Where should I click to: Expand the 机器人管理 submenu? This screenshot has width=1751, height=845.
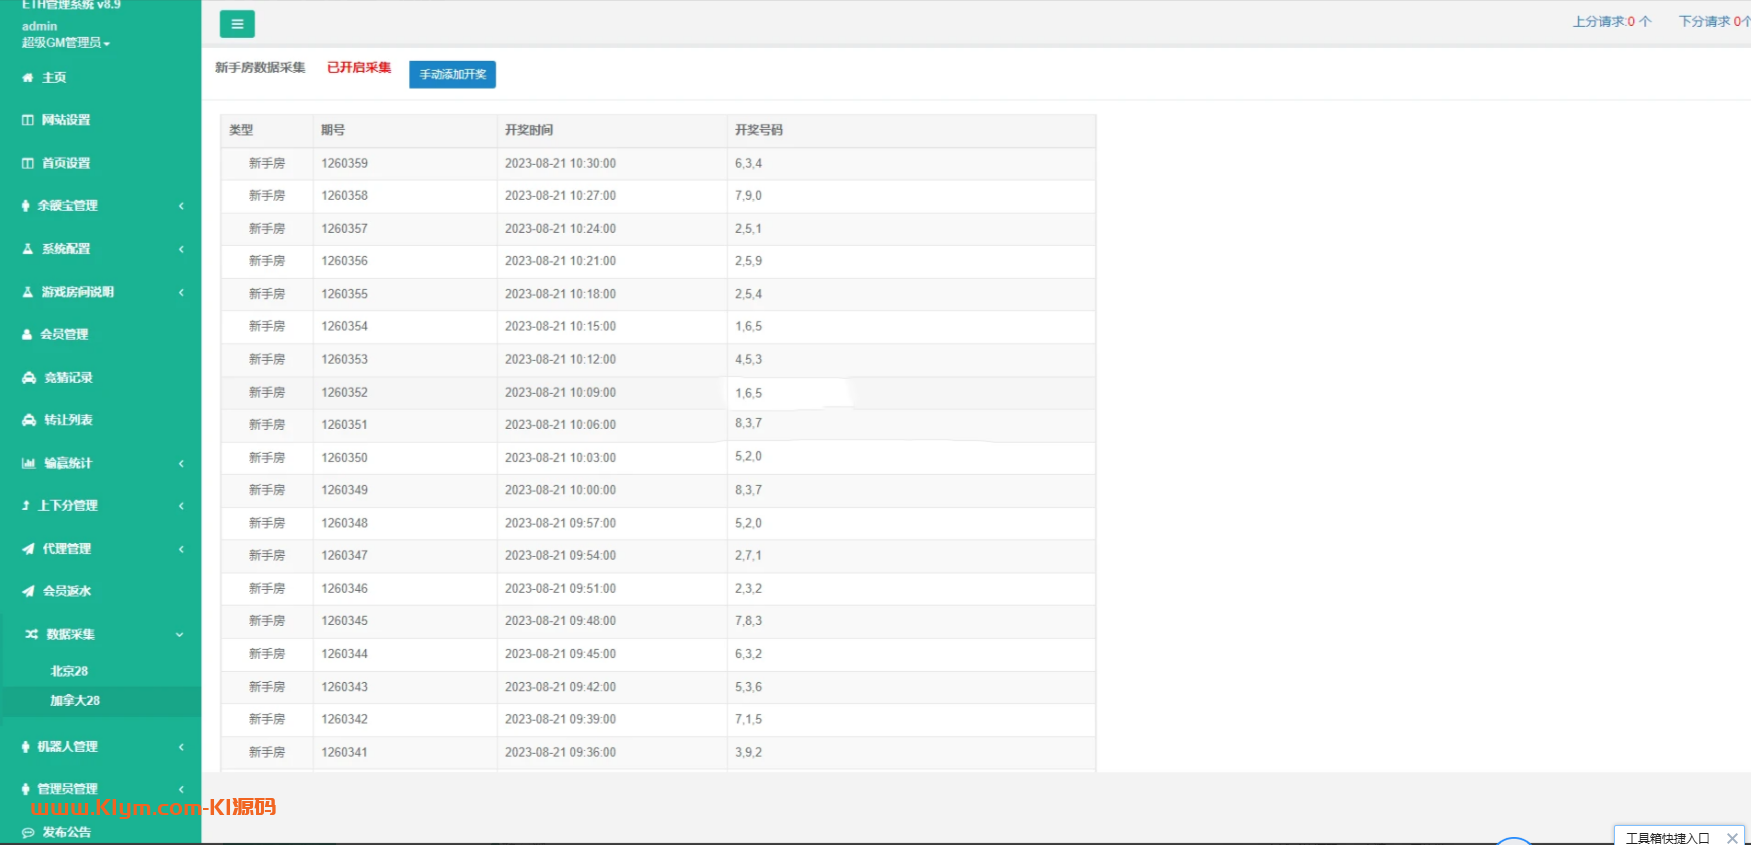(181, 747)
